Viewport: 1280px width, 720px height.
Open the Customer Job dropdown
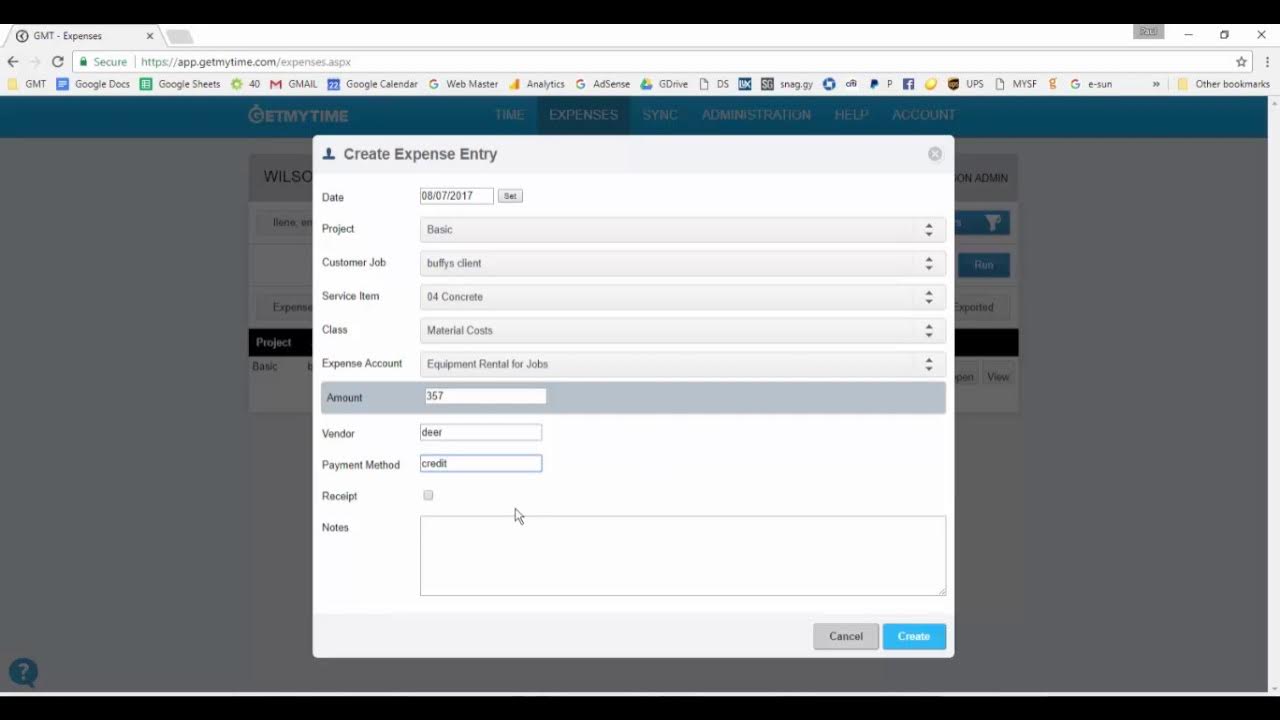coord(683,263)
